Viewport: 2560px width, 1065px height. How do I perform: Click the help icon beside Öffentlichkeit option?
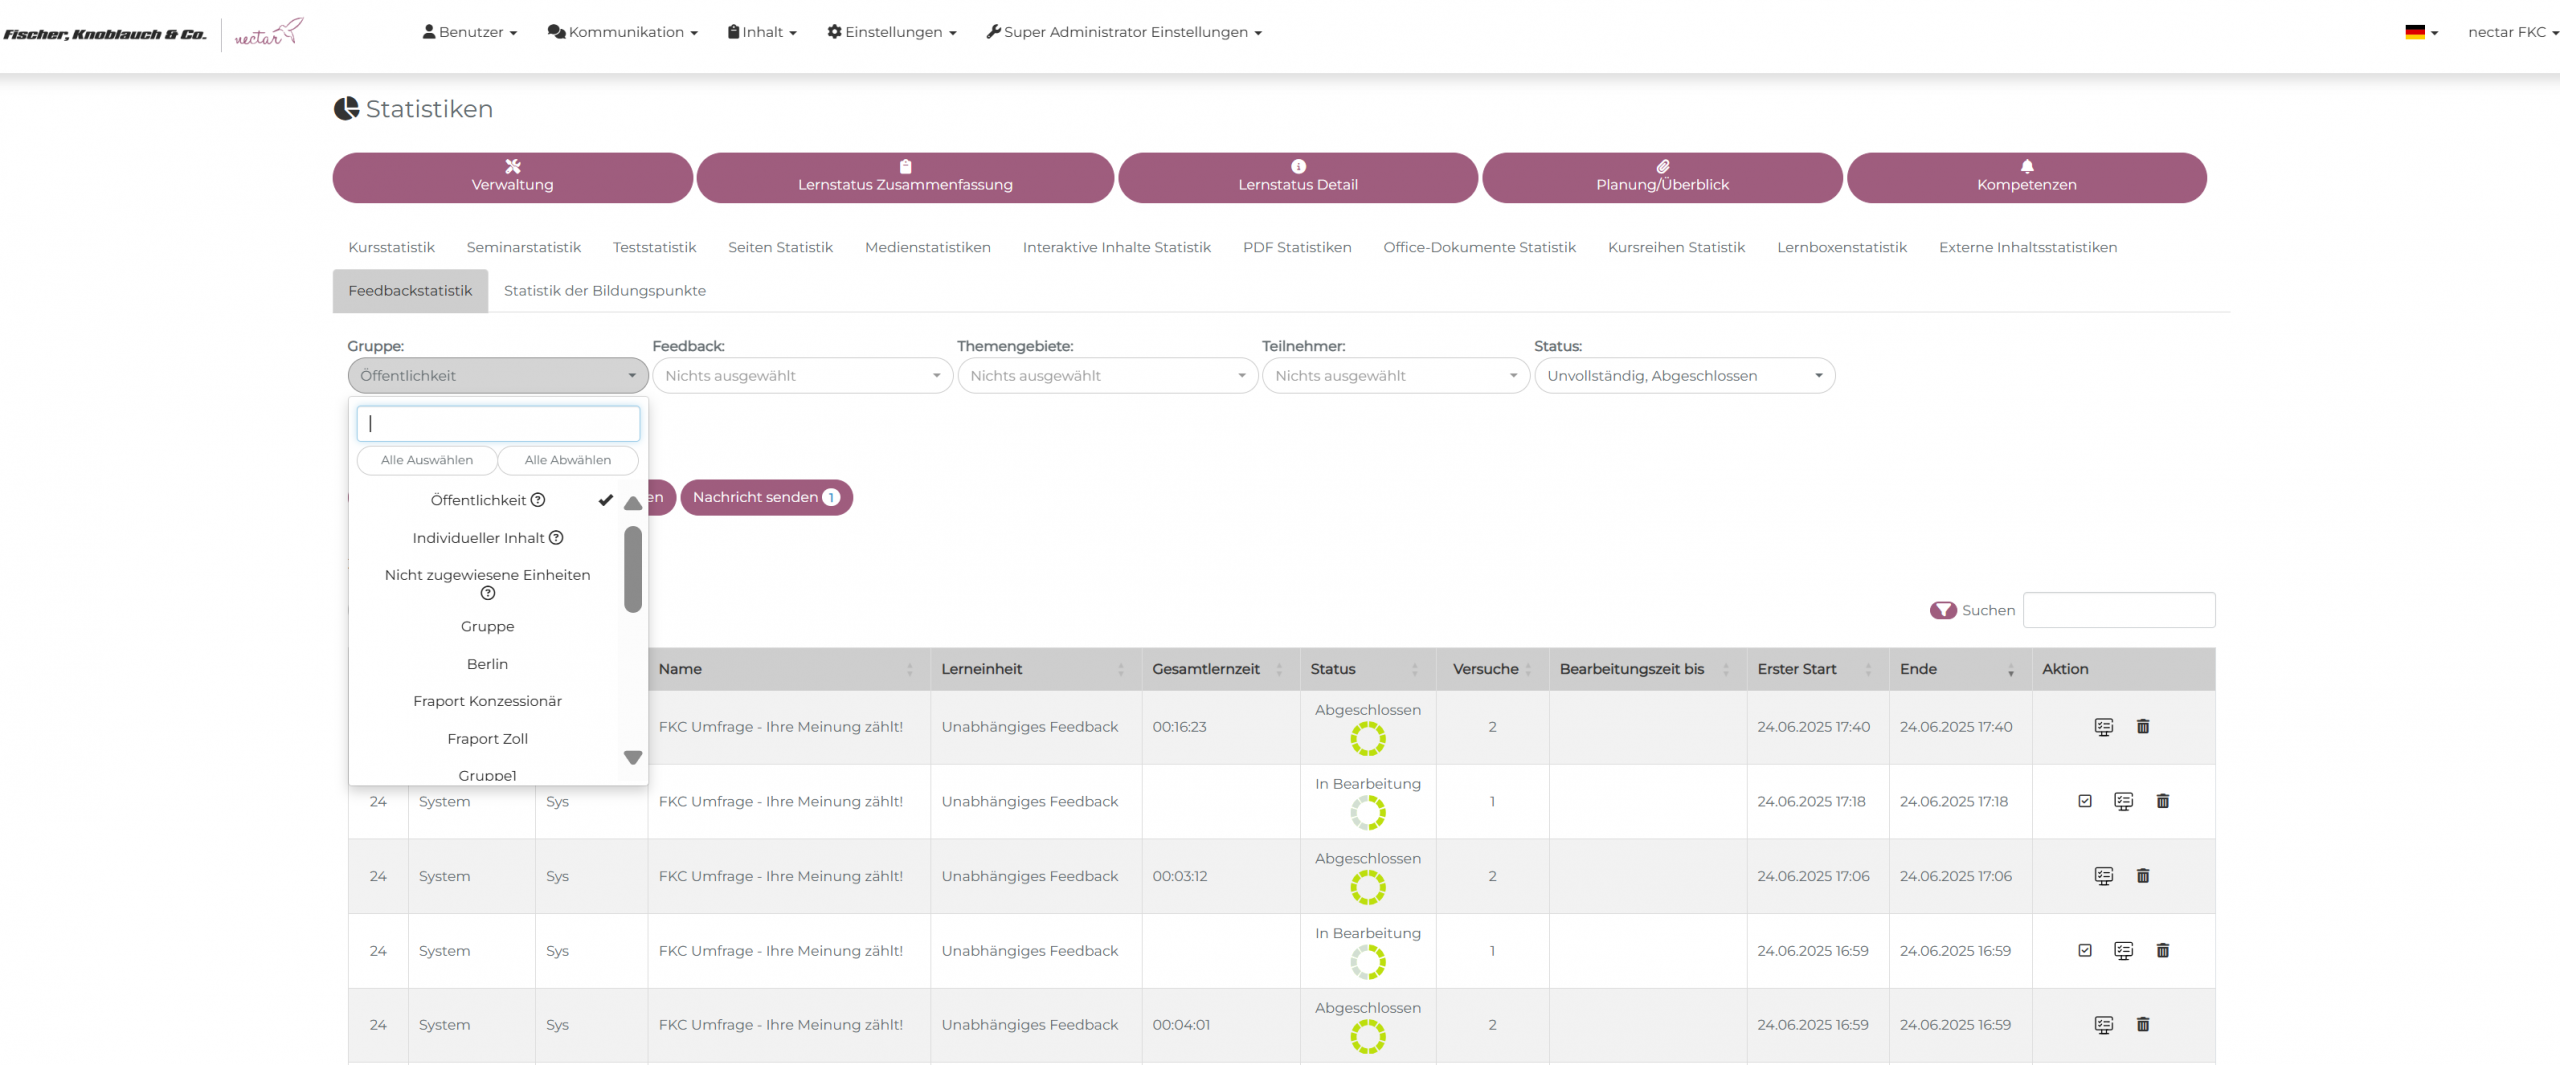click(x=538, y=500)
